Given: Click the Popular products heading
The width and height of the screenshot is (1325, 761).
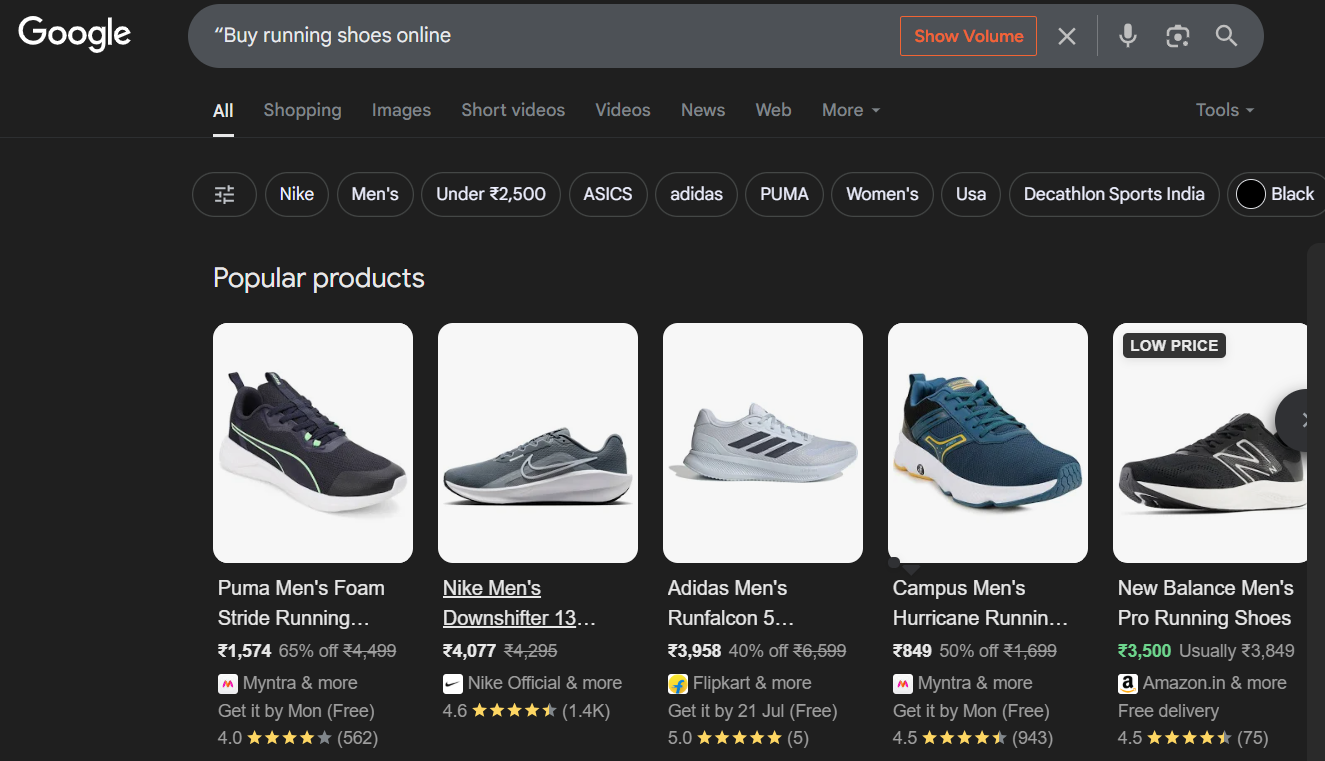Looking at the screenshot, I should point(319,278).
